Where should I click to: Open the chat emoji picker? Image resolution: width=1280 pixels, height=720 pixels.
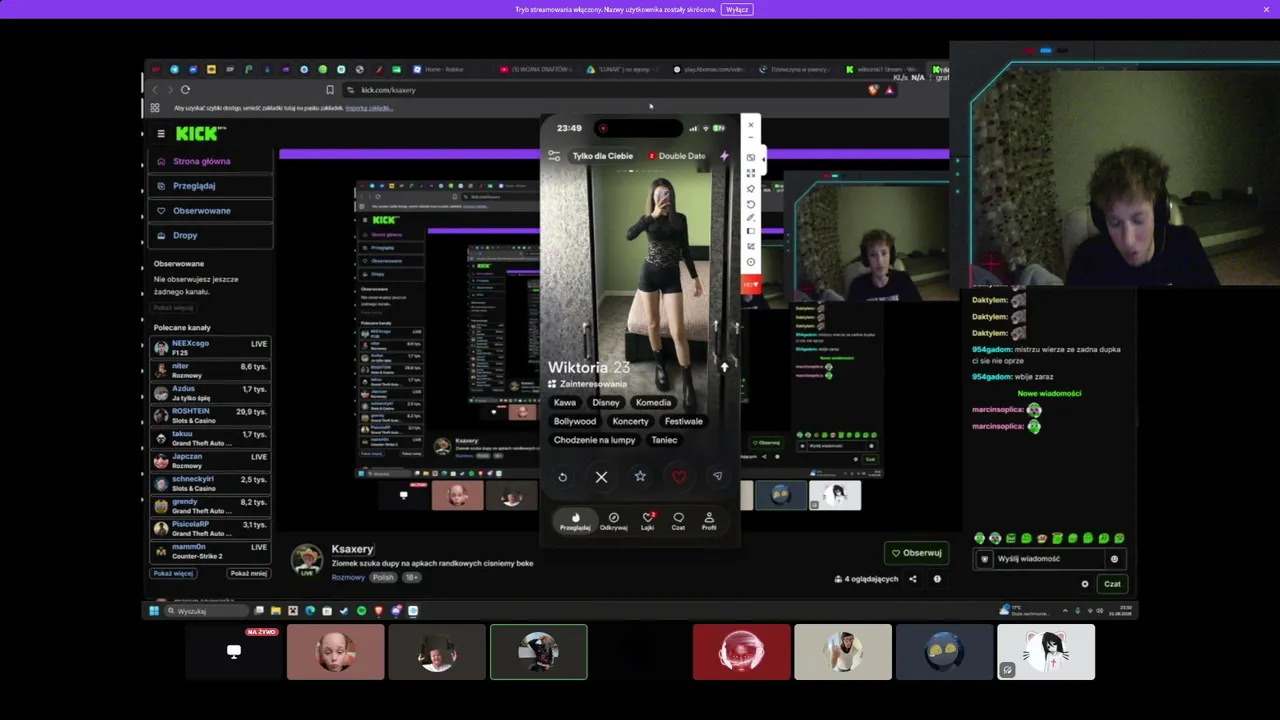pyautogui.click(x=1114, y=559)
